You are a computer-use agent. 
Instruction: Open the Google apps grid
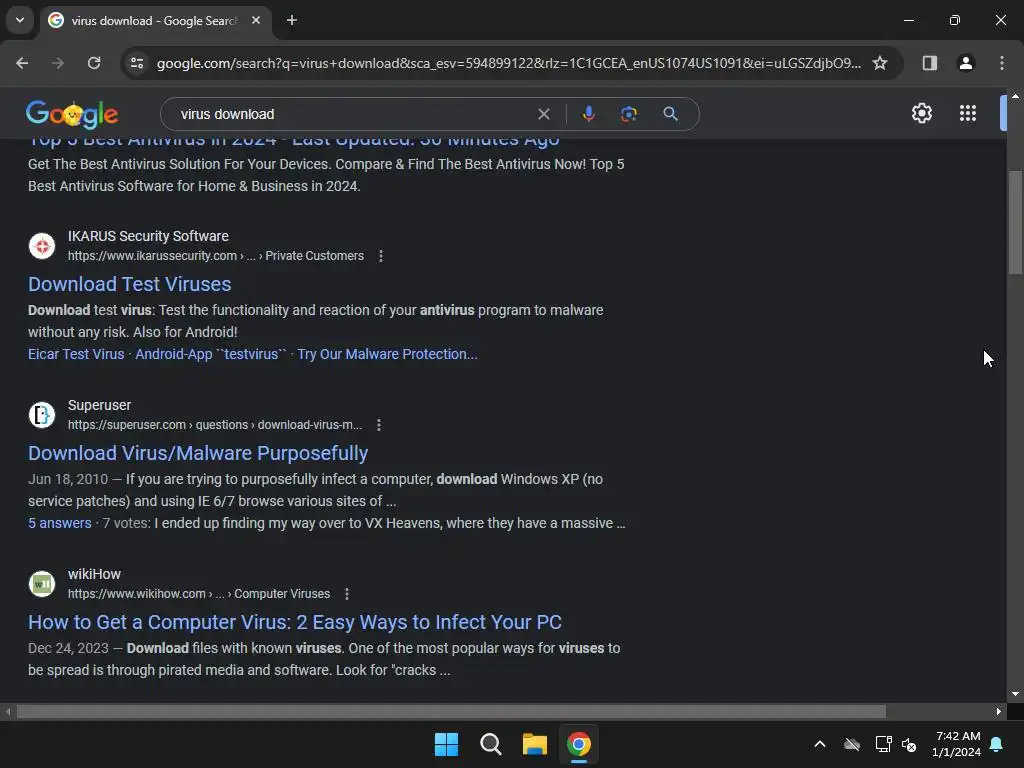click(968, 114)
